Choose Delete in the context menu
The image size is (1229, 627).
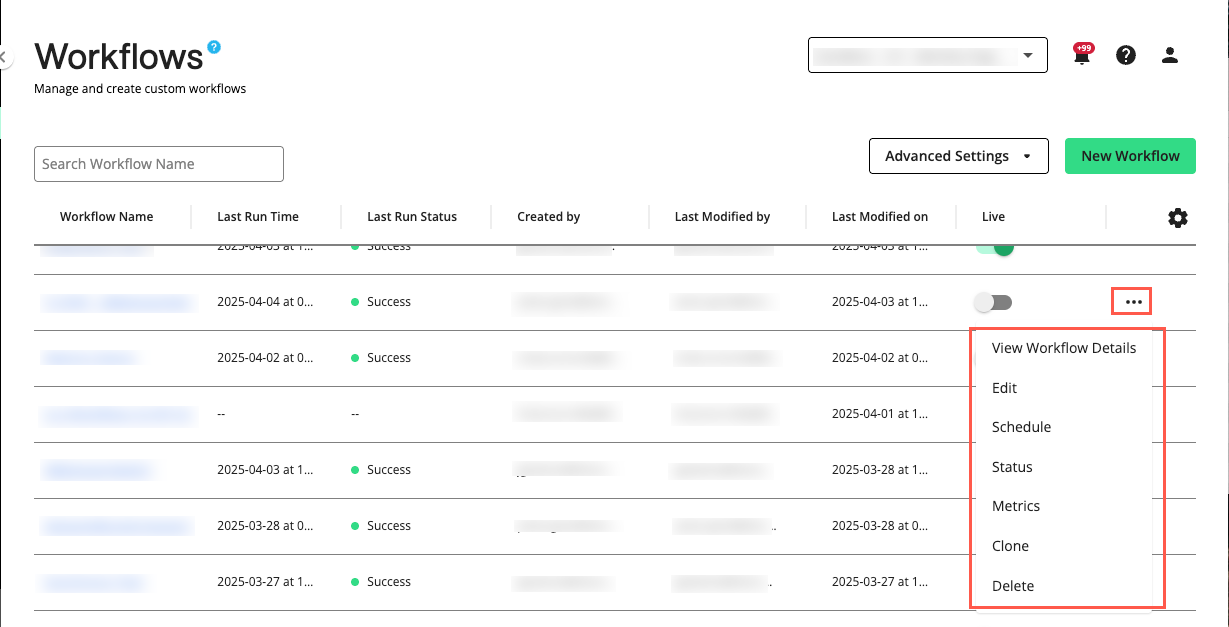1013,586
